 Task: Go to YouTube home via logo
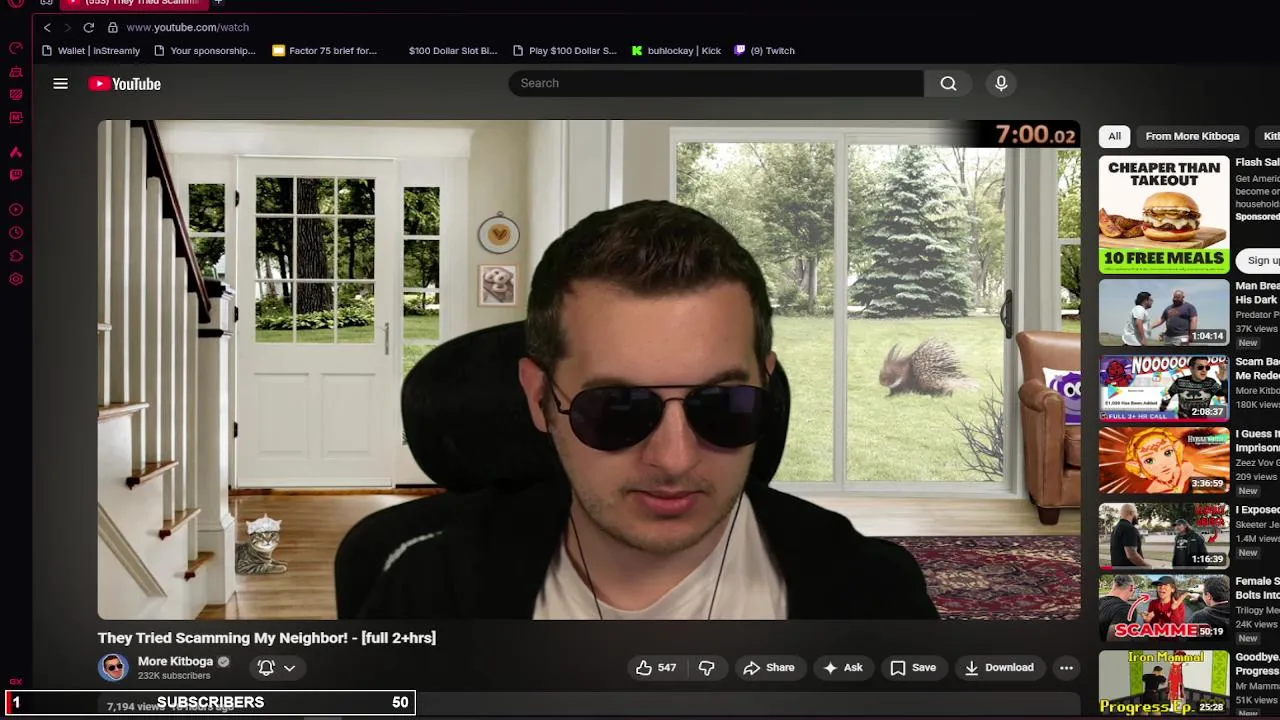[125, 84]
